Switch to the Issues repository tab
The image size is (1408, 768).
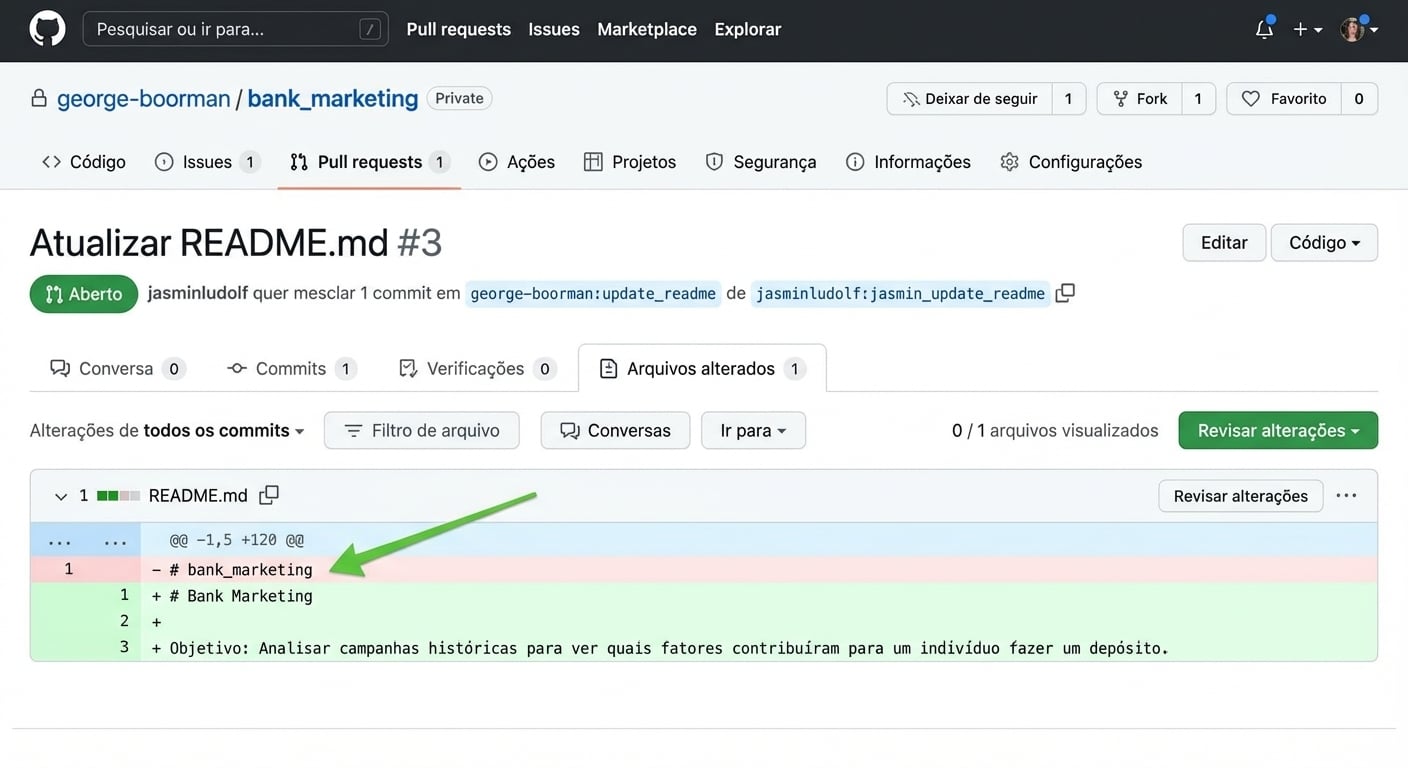point(208,162)
